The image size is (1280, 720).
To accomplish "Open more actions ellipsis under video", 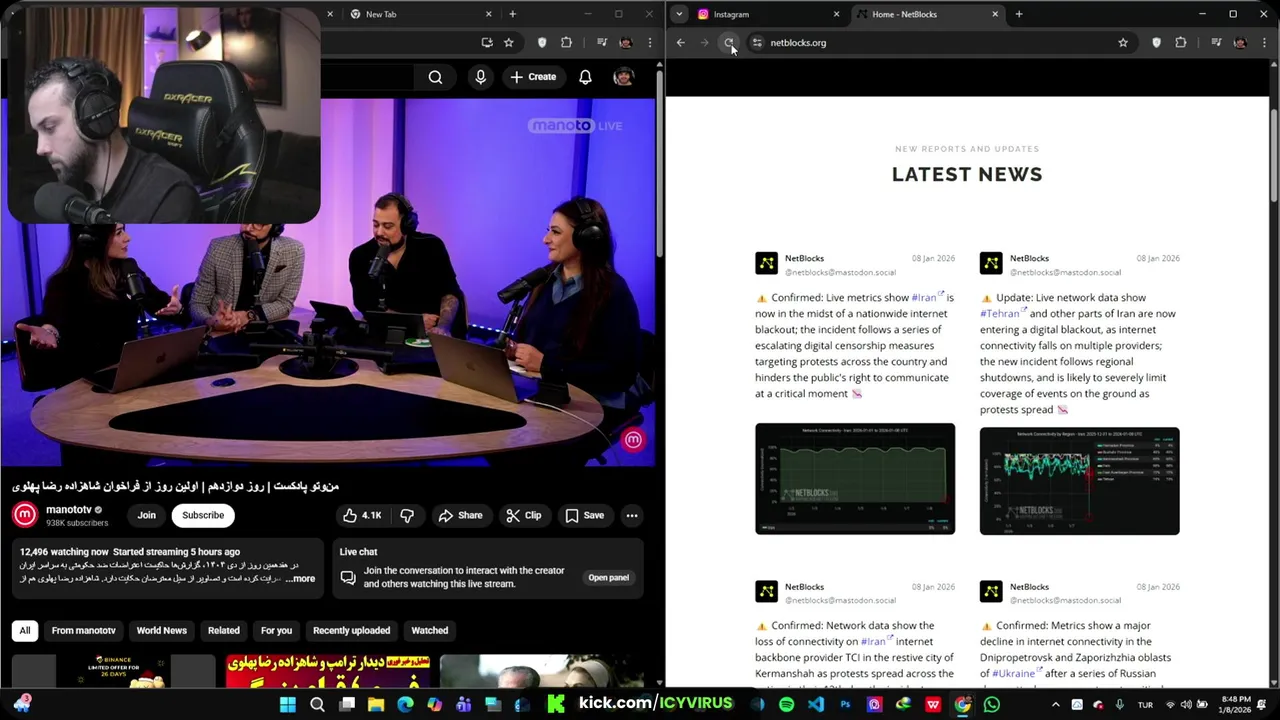I will [632, 515].
